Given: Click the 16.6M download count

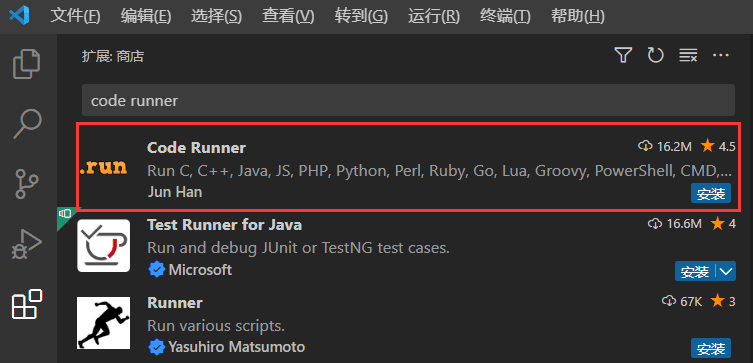Looking at the screenshot, I should tap(684, 224).
